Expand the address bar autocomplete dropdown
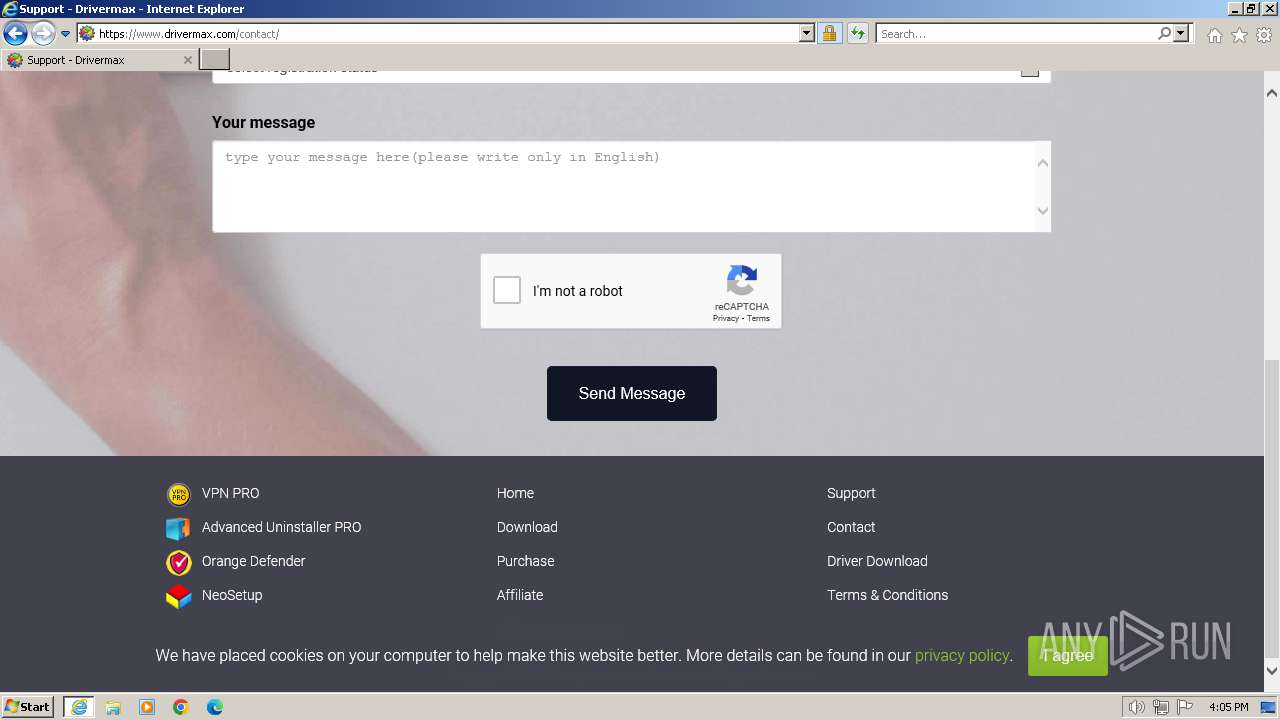 (807, 34)
